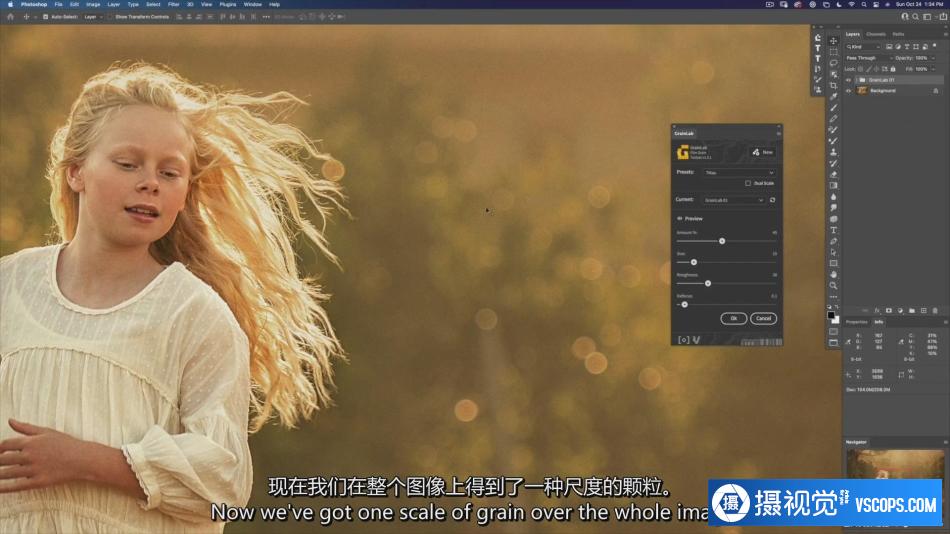Select the Zoom tool
The width and height of the screenshot is (950, 534).
click(x=834, y=285)
